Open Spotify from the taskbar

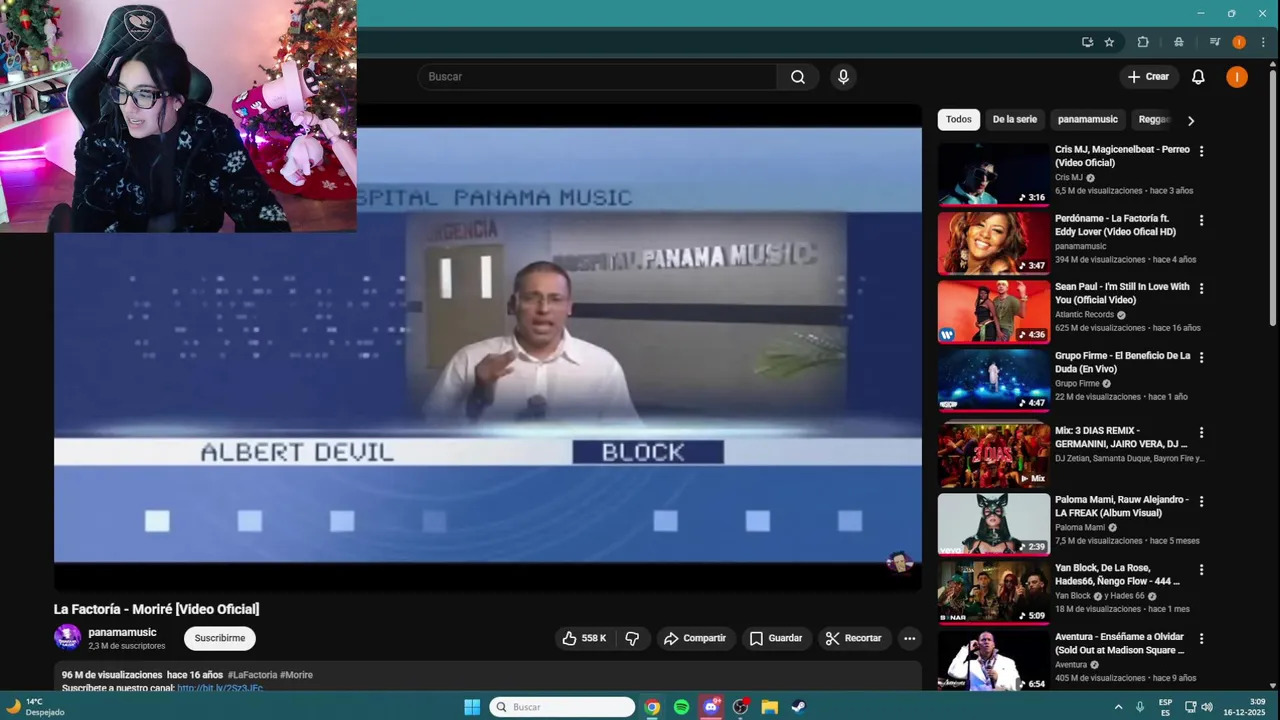681,707
